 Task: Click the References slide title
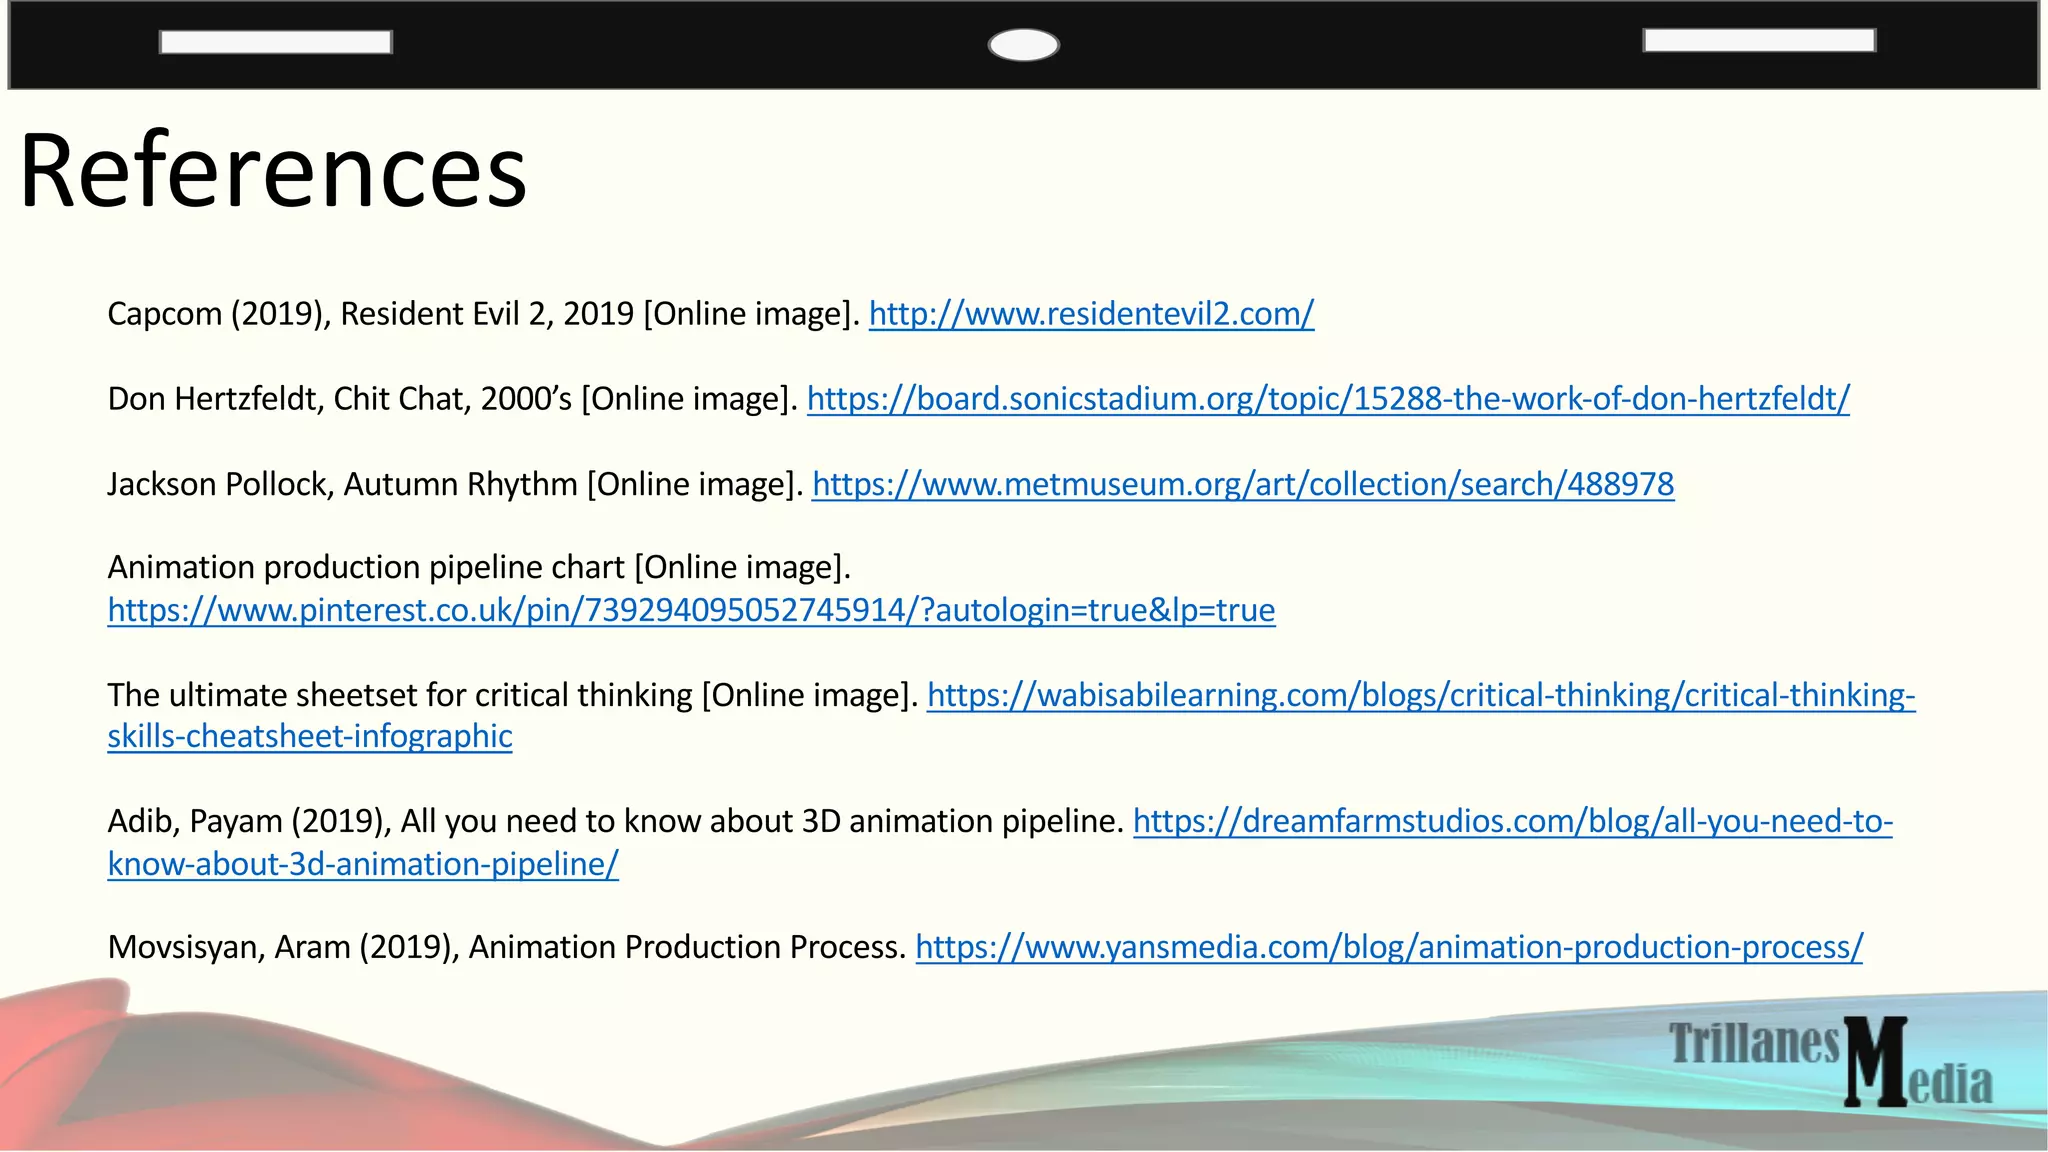tap(273, 171)
